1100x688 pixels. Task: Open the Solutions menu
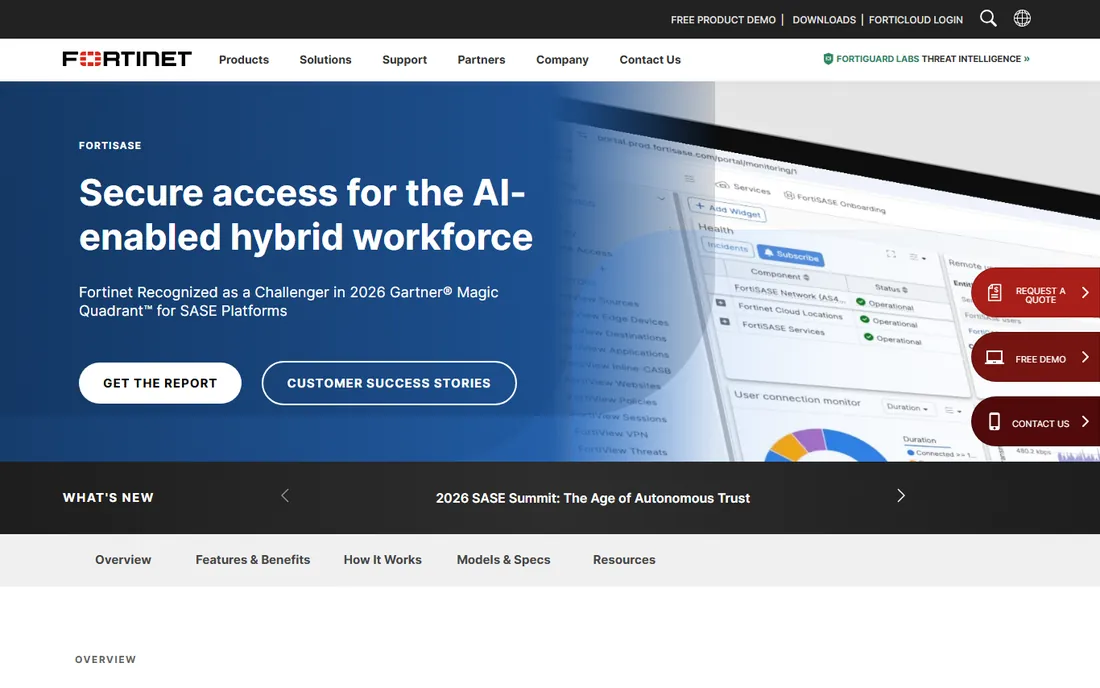tap(326, 60)
